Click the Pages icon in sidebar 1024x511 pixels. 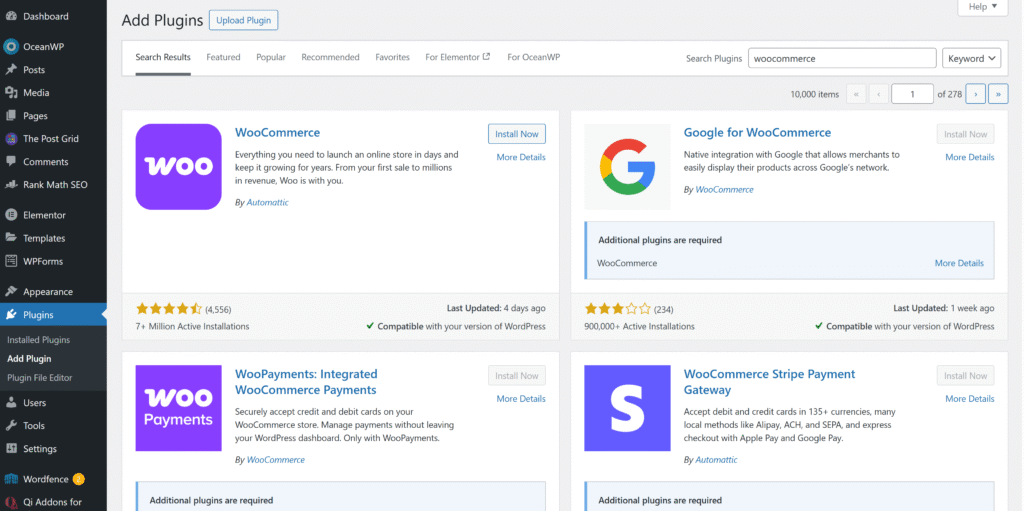pyautogui.click(x=11, y=116)
